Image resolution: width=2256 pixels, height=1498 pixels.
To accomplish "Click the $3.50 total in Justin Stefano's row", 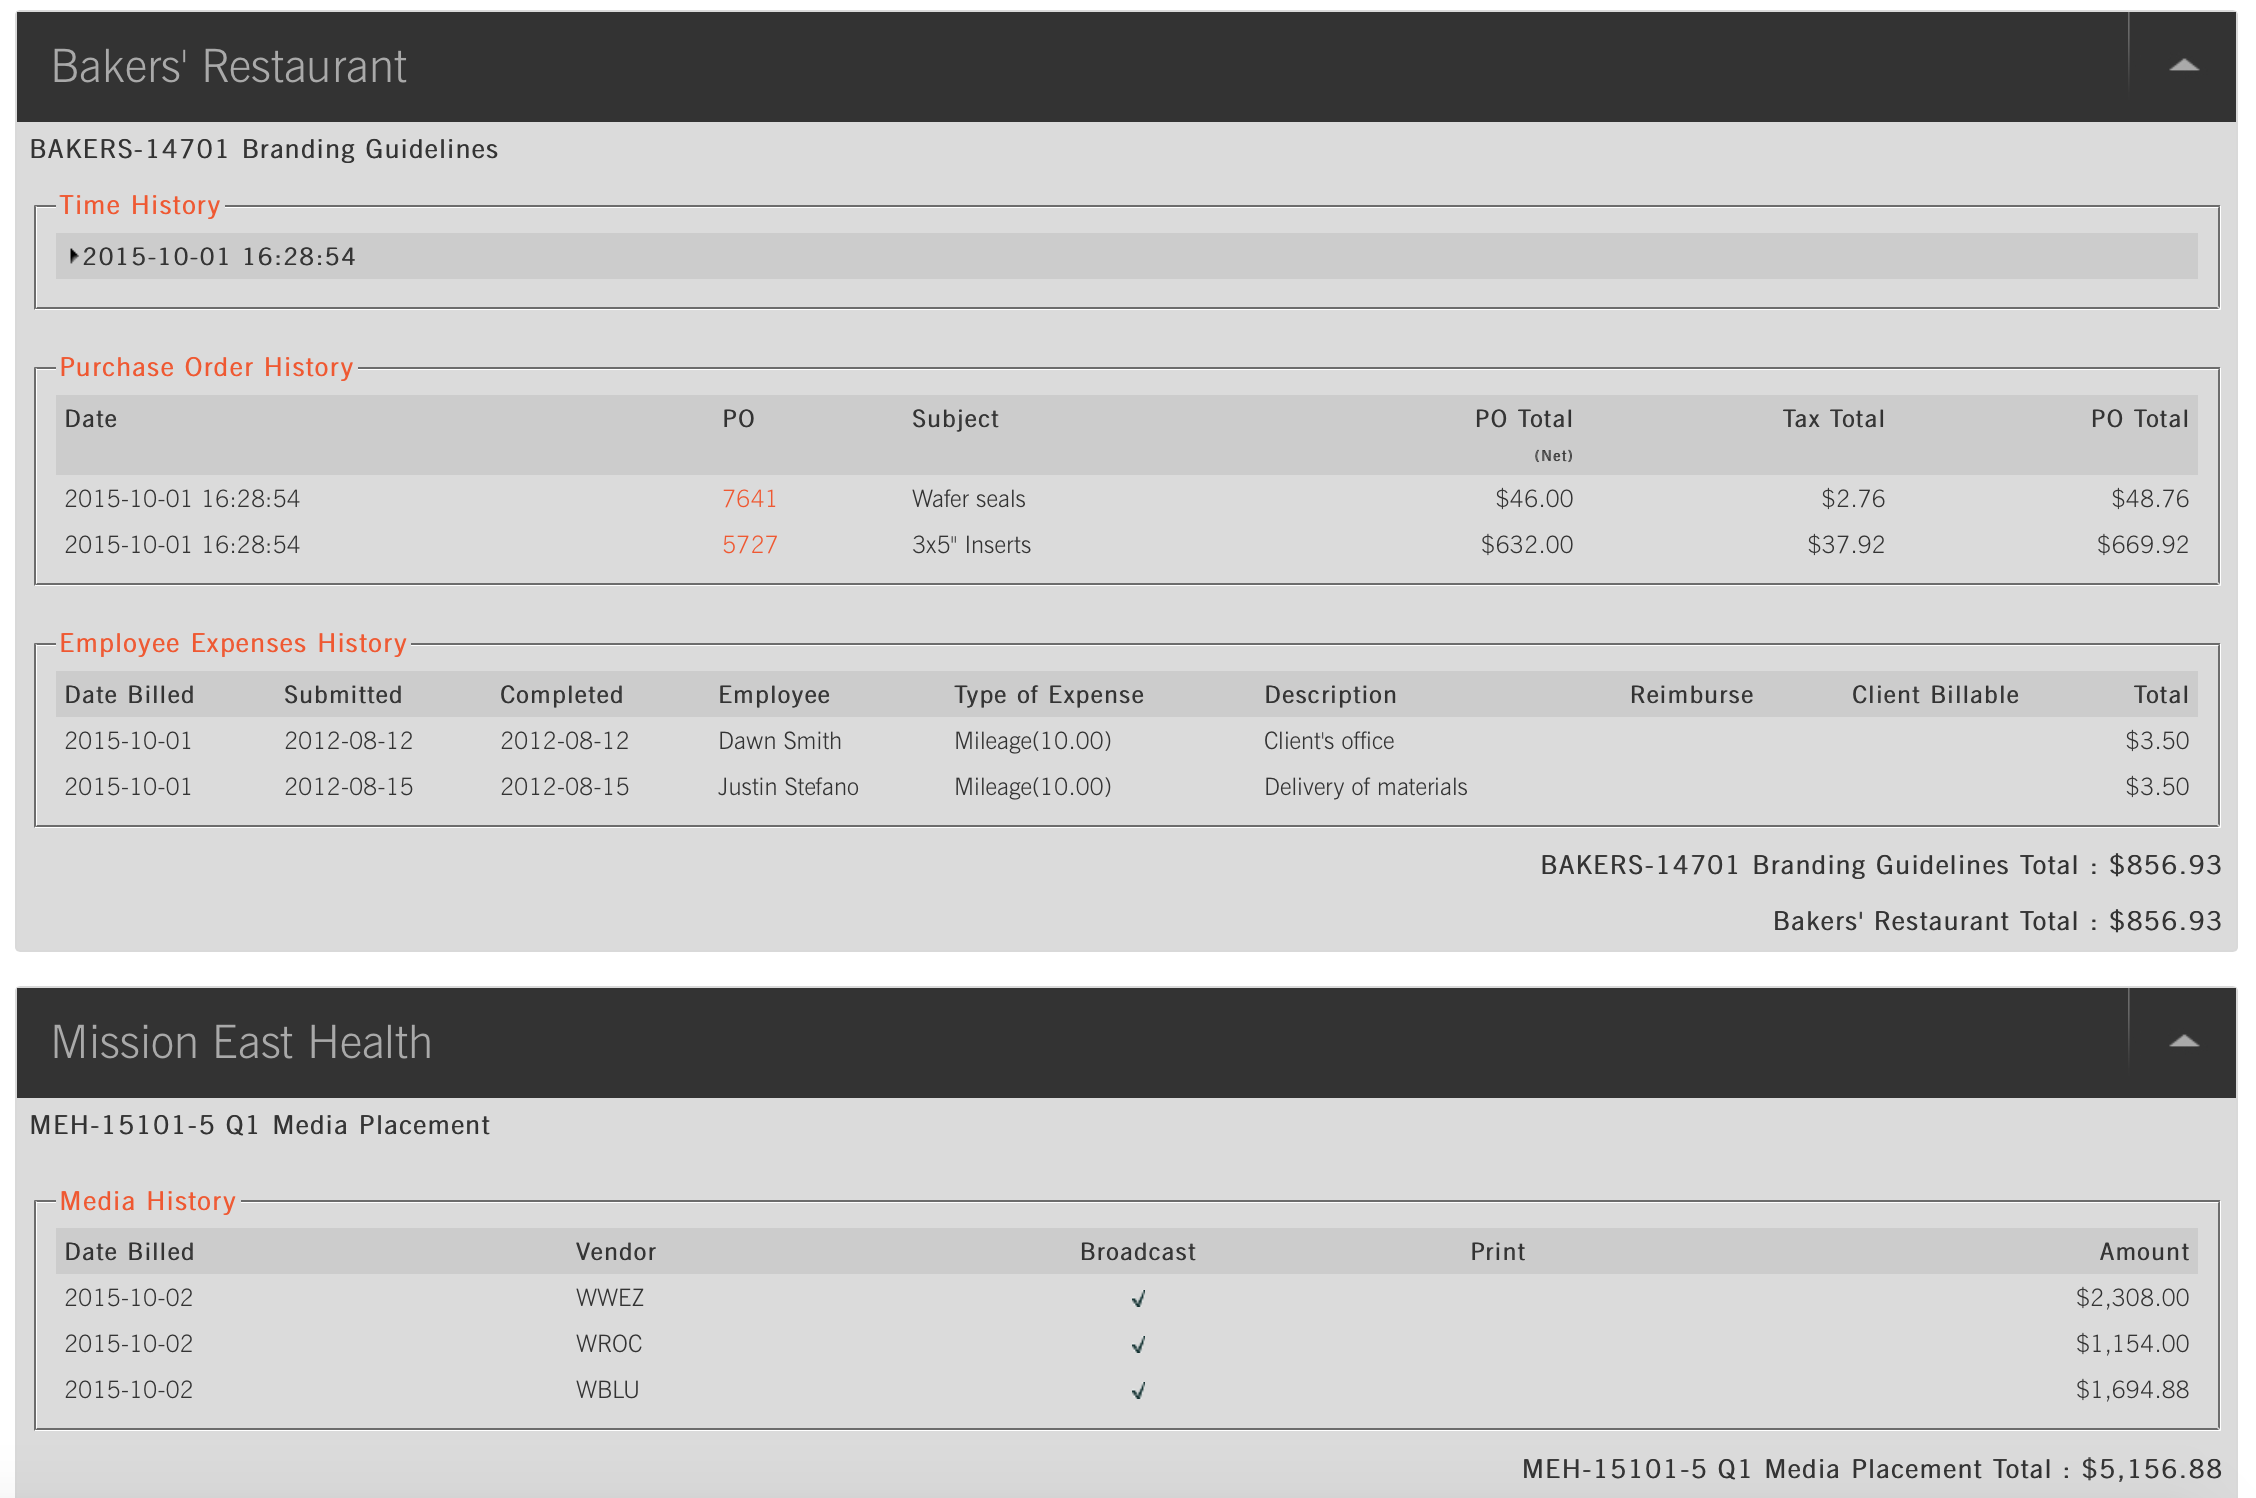I will click(2157, 787).
